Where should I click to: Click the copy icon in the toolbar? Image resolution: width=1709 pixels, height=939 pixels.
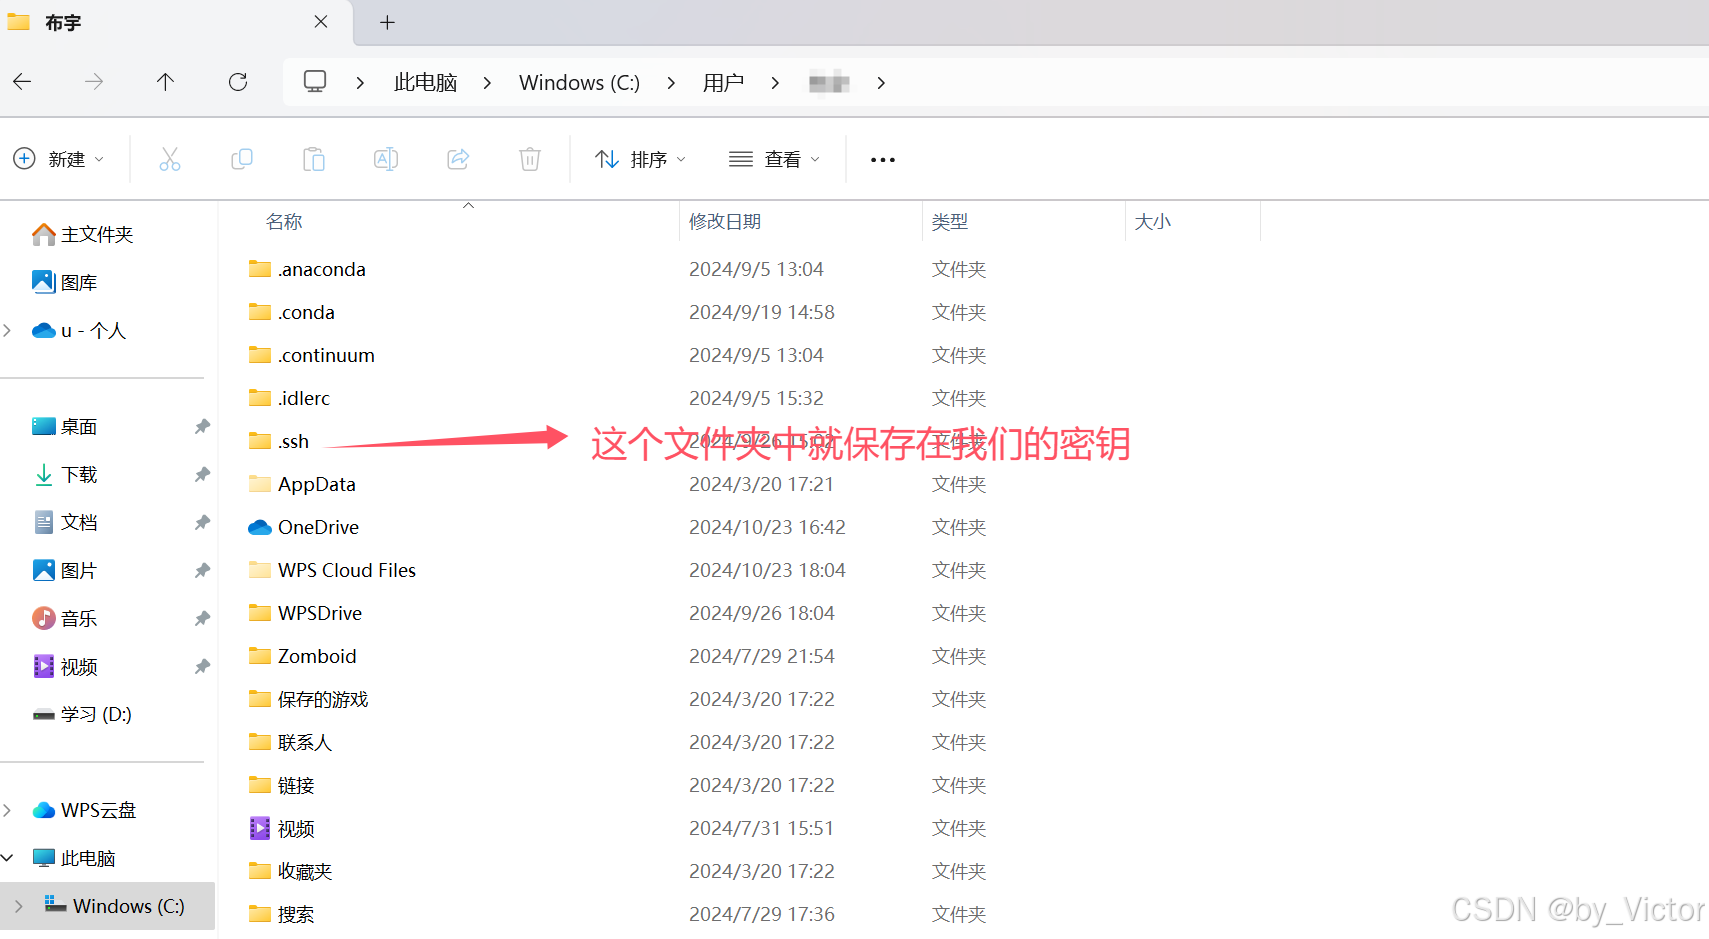tap(242, 159)
